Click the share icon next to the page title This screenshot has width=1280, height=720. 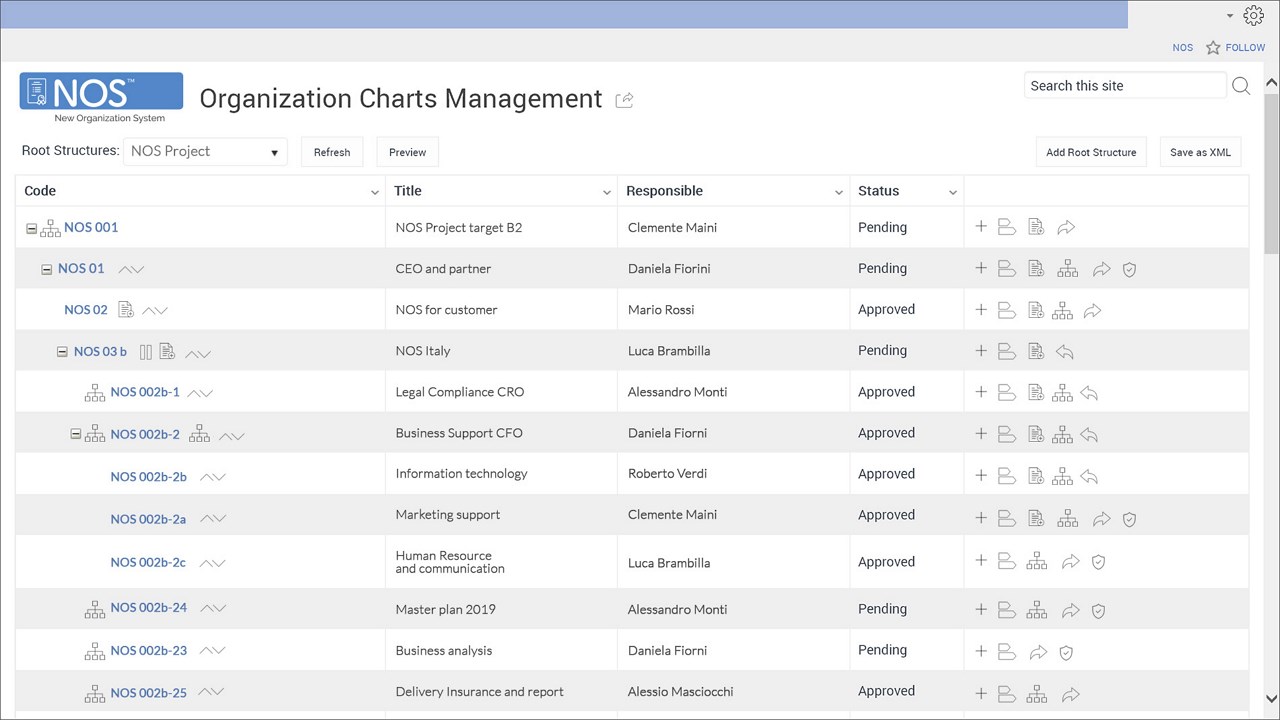625,99
